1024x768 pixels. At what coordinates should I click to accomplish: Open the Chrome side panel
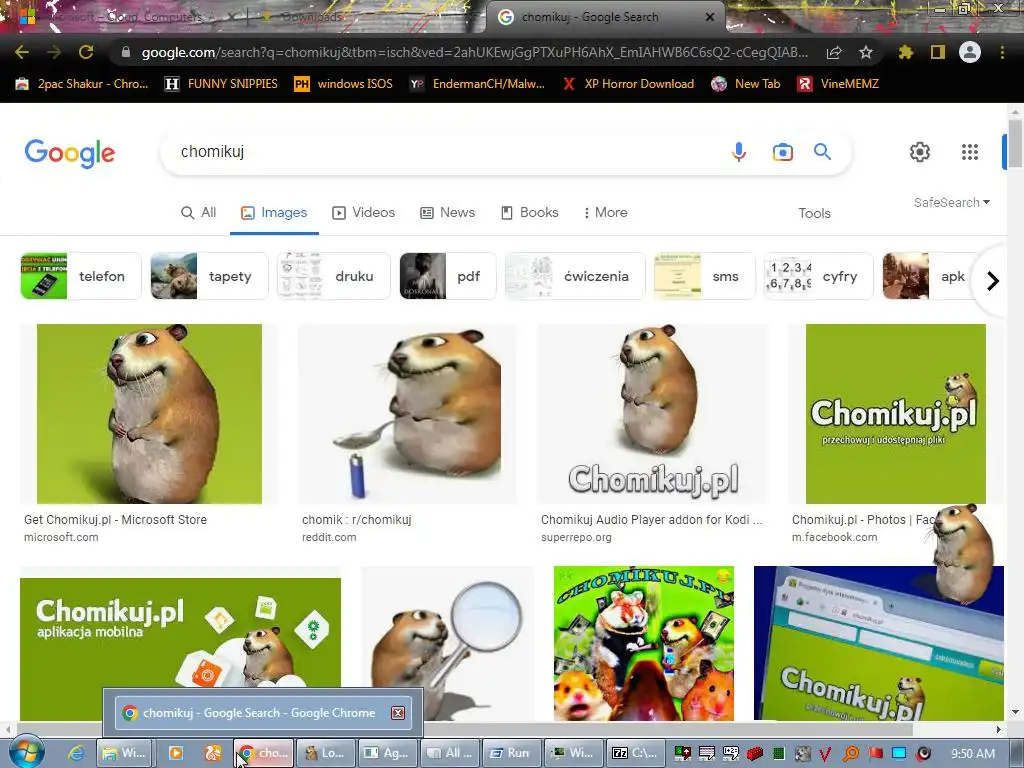[x=938, y=52]
